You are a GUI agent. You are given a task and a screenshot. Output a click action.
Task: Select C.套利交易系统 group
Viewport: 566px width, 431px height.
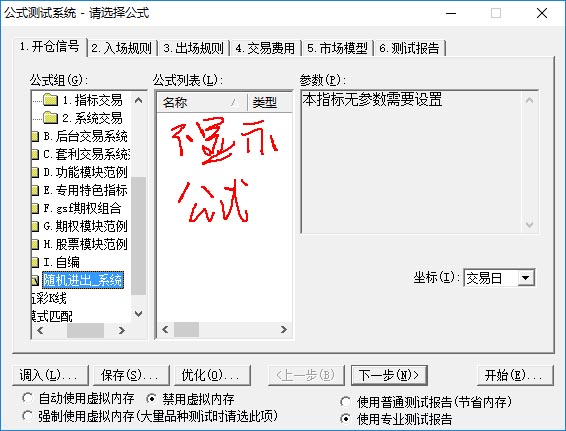click(87, 154)
